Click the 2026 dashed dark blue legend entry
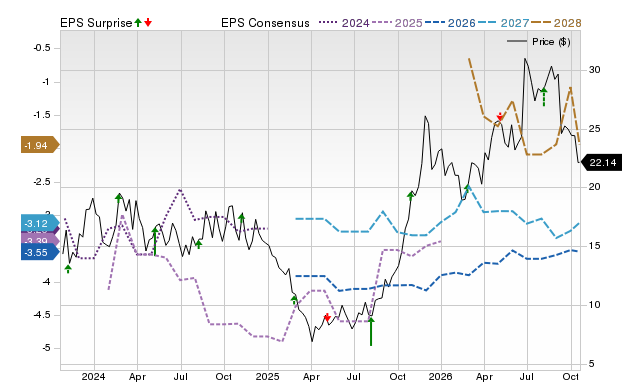This screenshot has height=382, width=640. (x=450, y=23)
